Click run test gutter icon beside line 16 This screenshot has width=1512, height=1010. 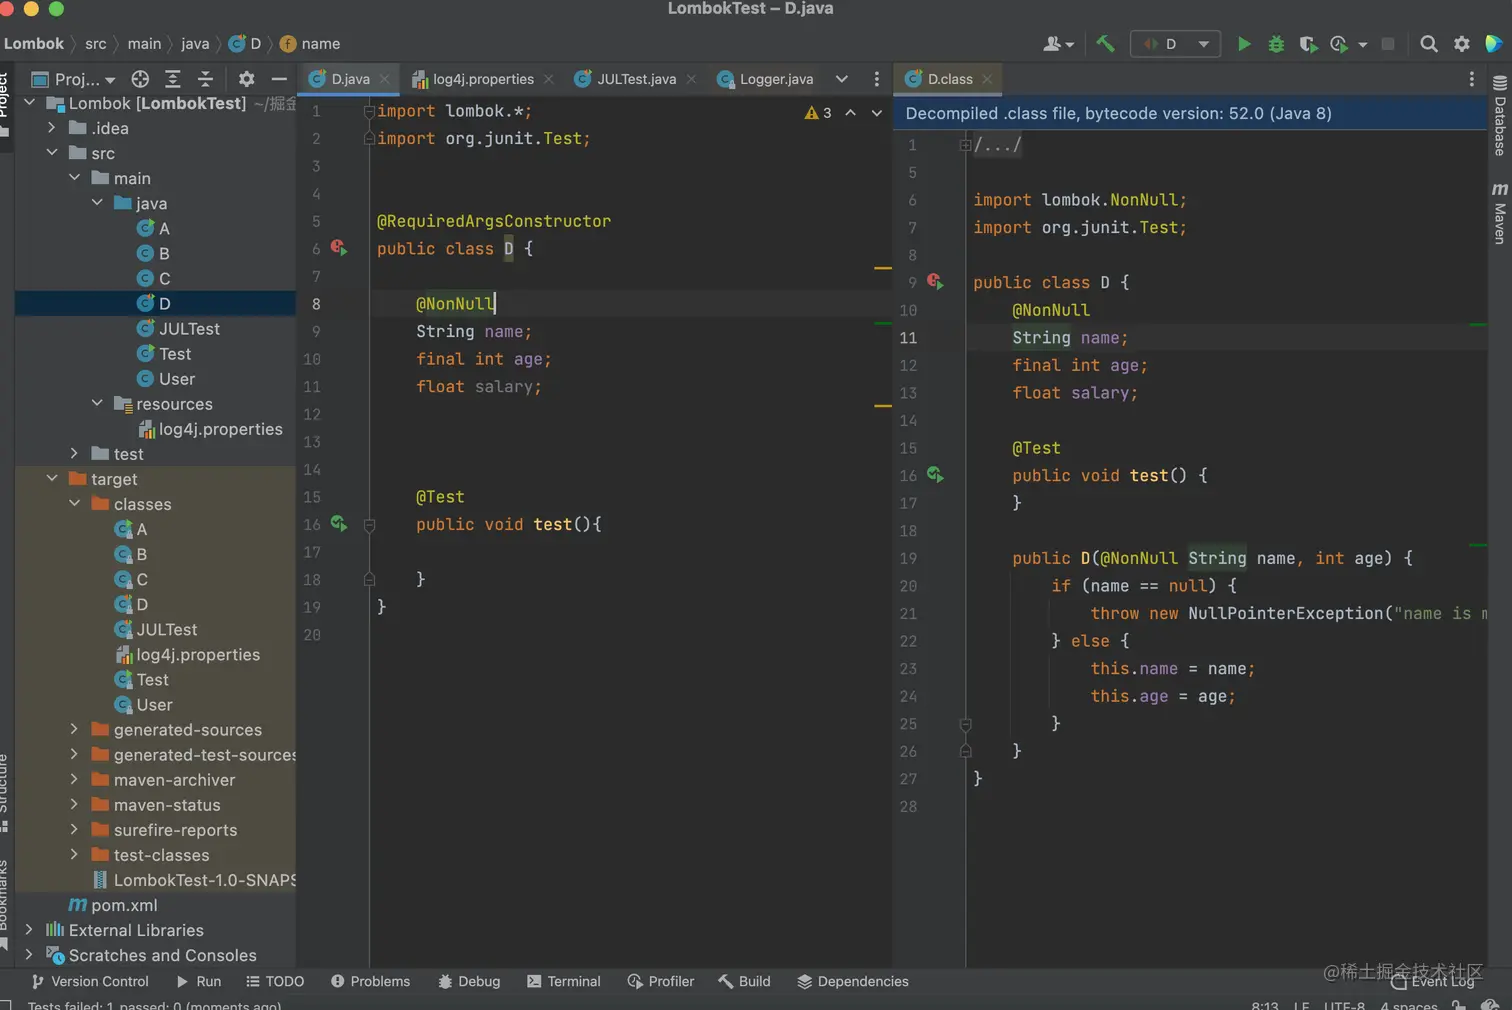point(338,523)
